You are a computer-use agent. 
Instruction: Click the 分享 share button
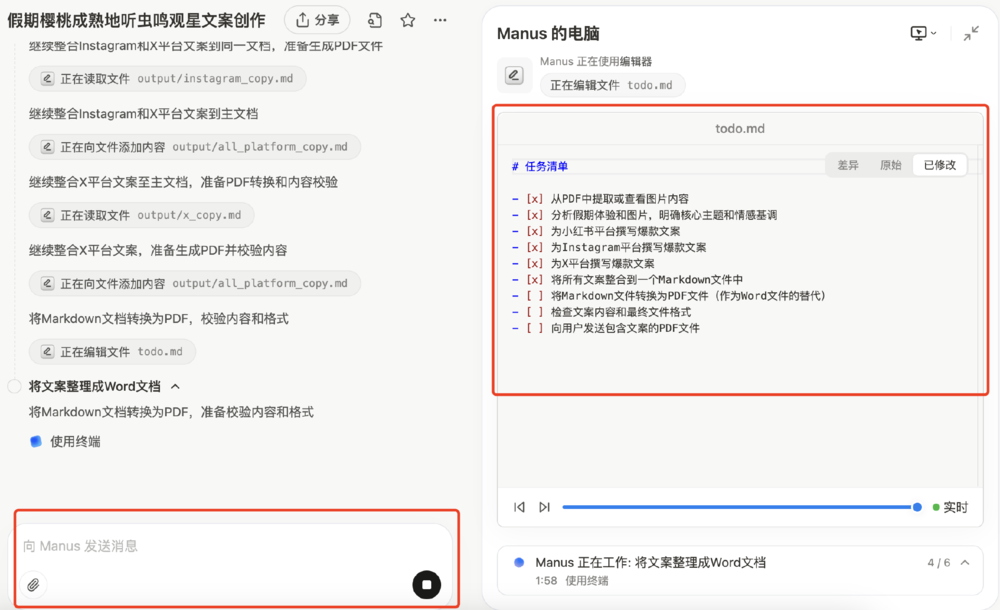[x=316, y=20]
